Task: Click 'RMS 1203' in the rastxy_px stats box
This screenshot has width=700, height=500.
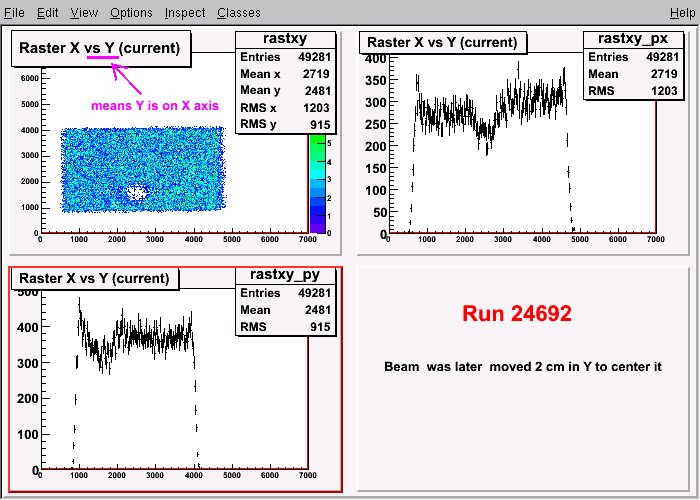Action: point(633,91)
